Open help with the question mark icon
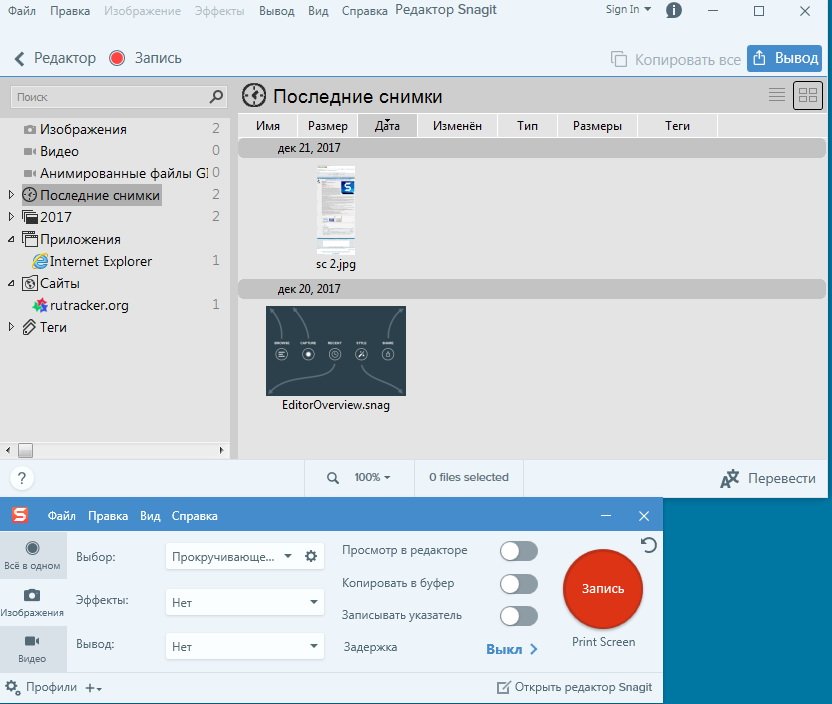 22,478
